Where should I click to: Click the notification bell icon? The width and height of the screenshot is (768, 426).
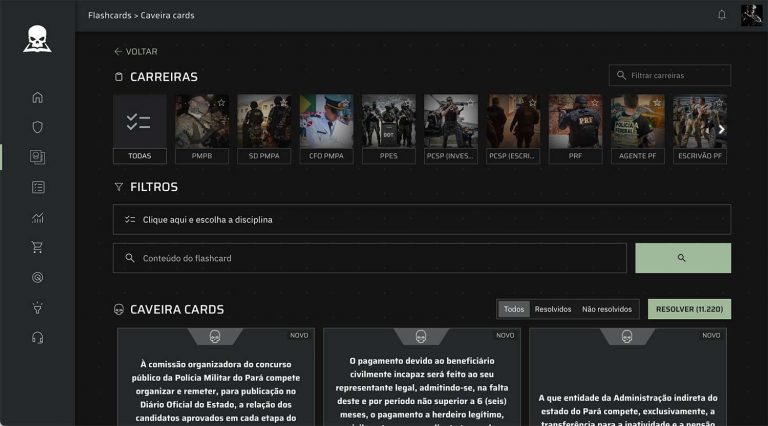coord(722,15)
